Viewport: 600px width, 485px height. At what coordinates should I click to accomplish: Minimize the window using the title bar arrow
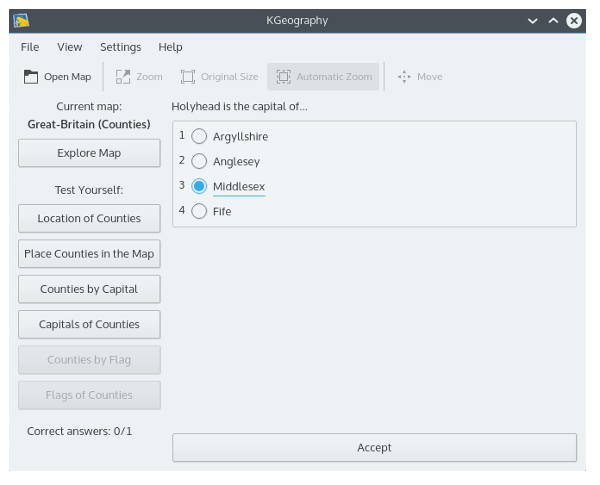[532, 20]
